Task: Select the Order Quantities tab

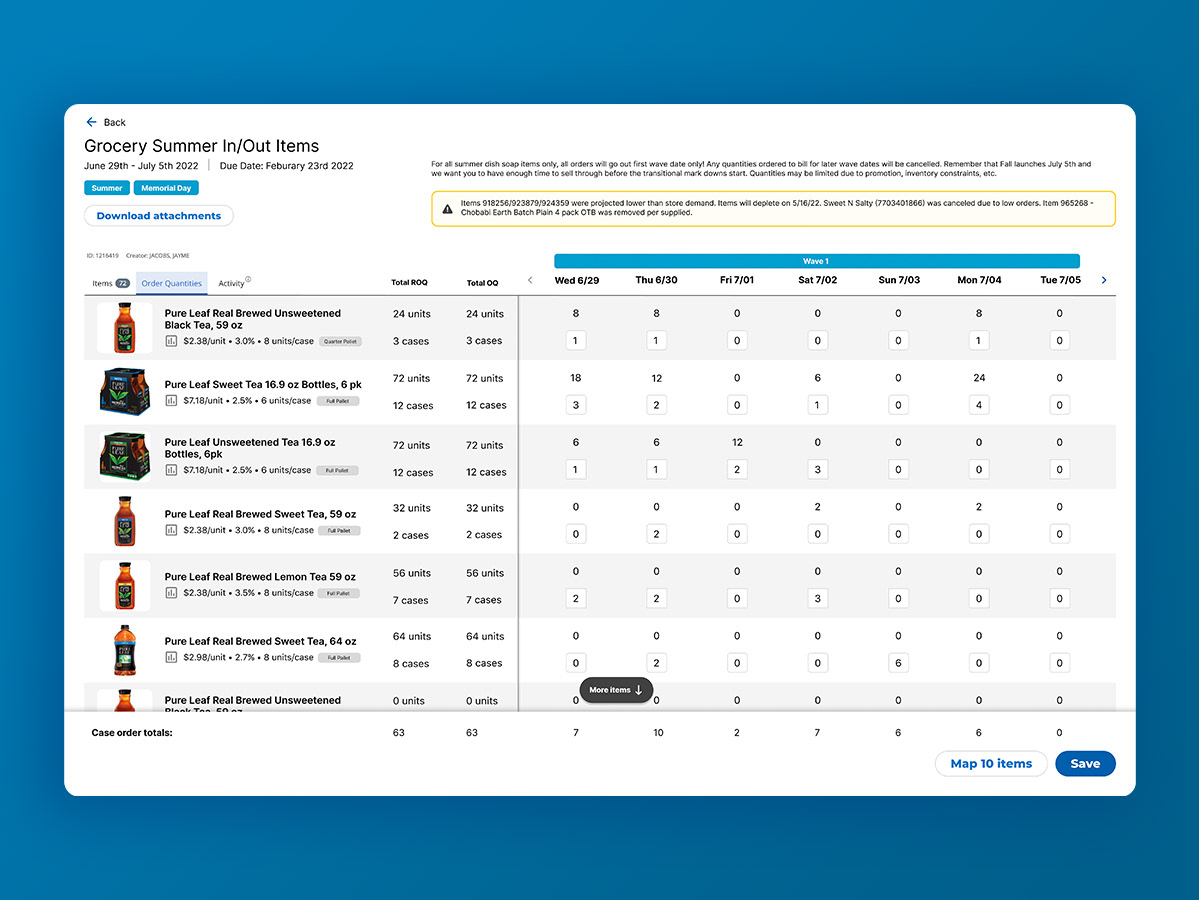Action: tap(171, 283)
